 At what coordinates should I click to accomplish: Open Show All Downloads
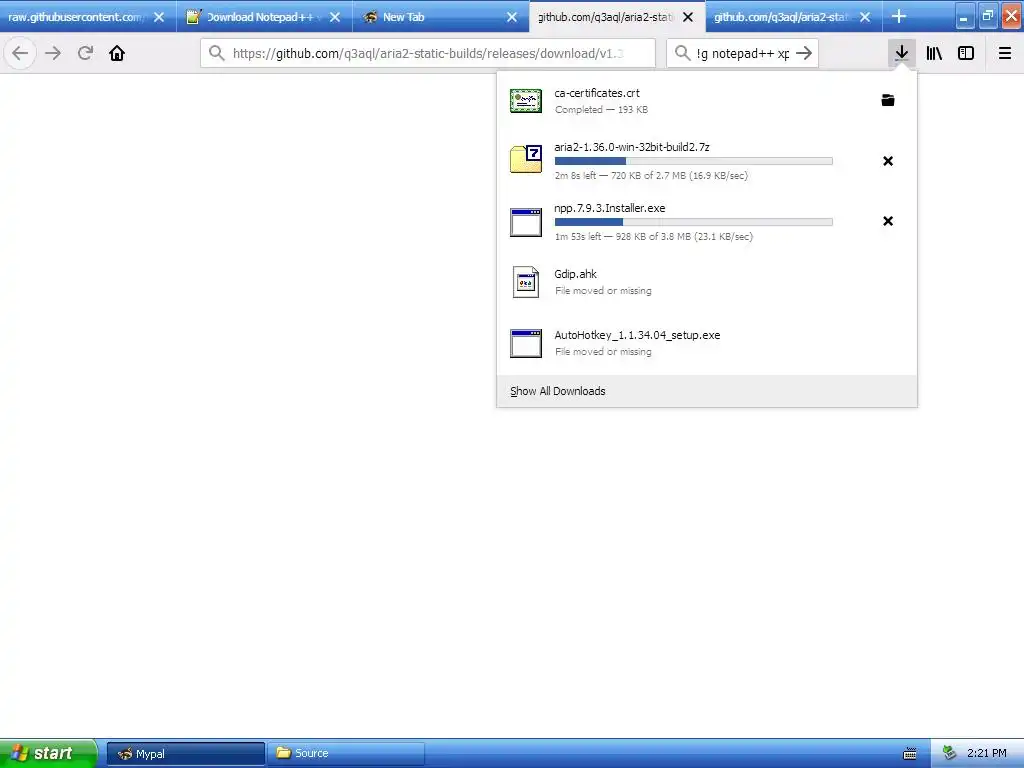[x=557, y=391]
